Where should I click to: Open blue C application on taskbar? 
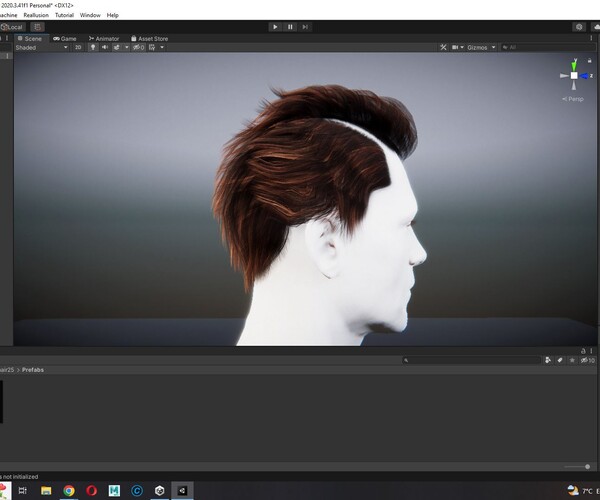pos(137,490)
